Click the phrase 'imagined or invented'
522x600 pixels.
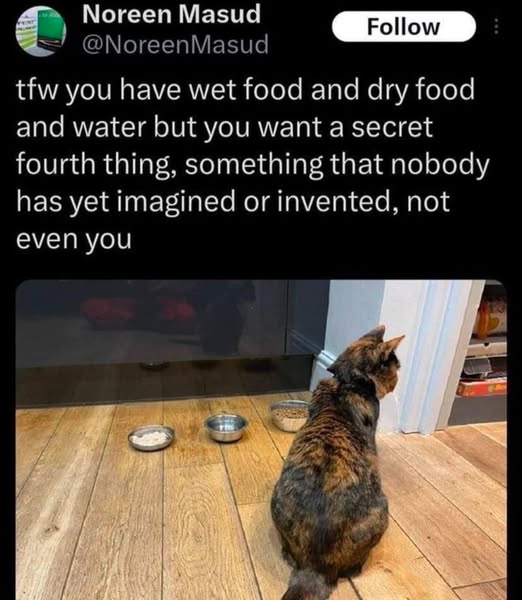(x=258, y=202)
